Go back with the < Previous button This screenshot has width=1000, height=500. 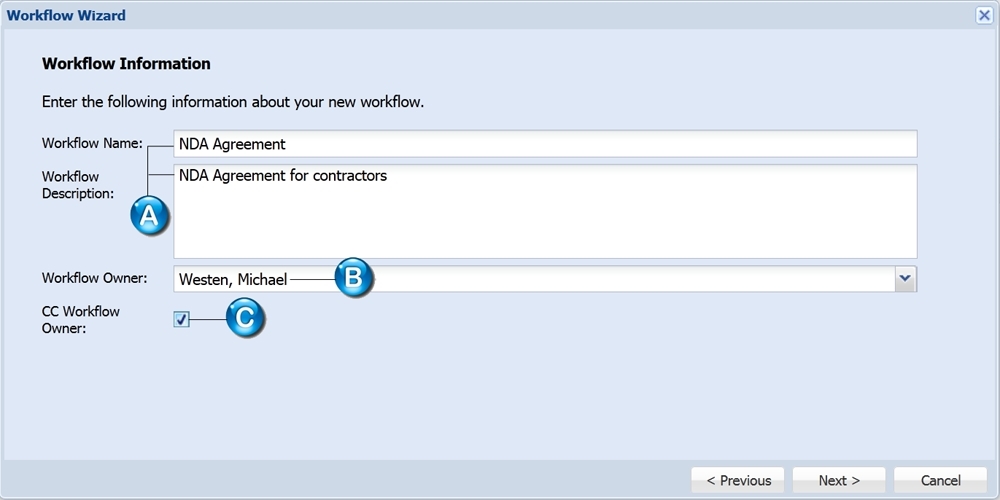coord(739,480)
